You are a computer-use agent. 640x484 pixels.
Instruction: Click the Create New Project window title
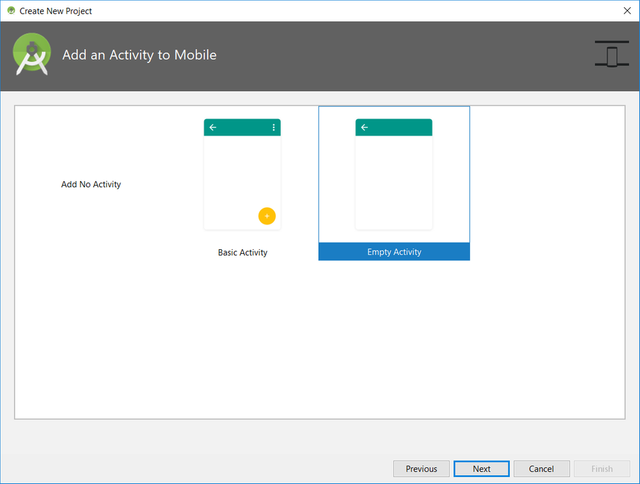(58, 10)
